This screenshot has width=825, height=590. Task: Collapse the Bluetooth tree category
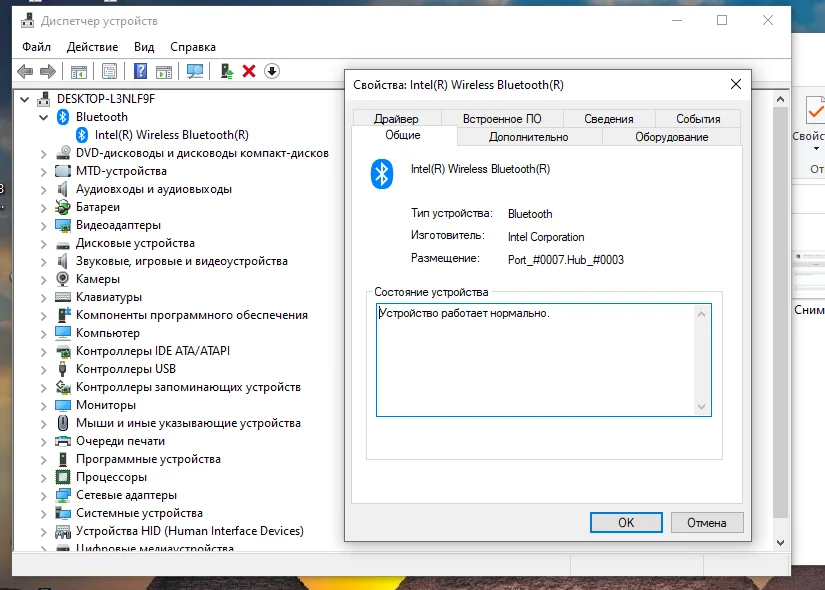[x=44, y=117]
